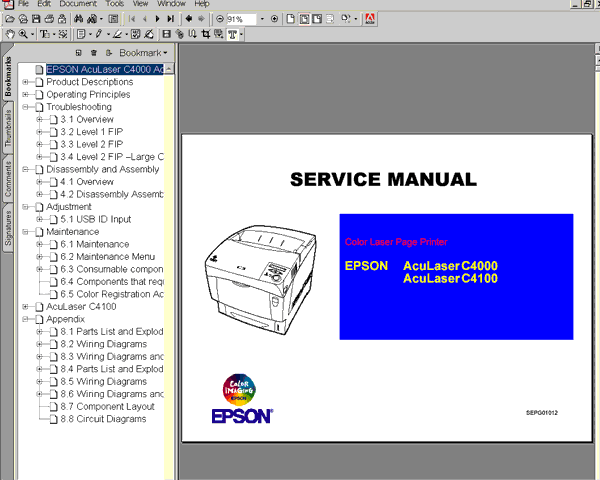Select the Adjustment bookmark
600x480 pixels.
tap(69, 207)
